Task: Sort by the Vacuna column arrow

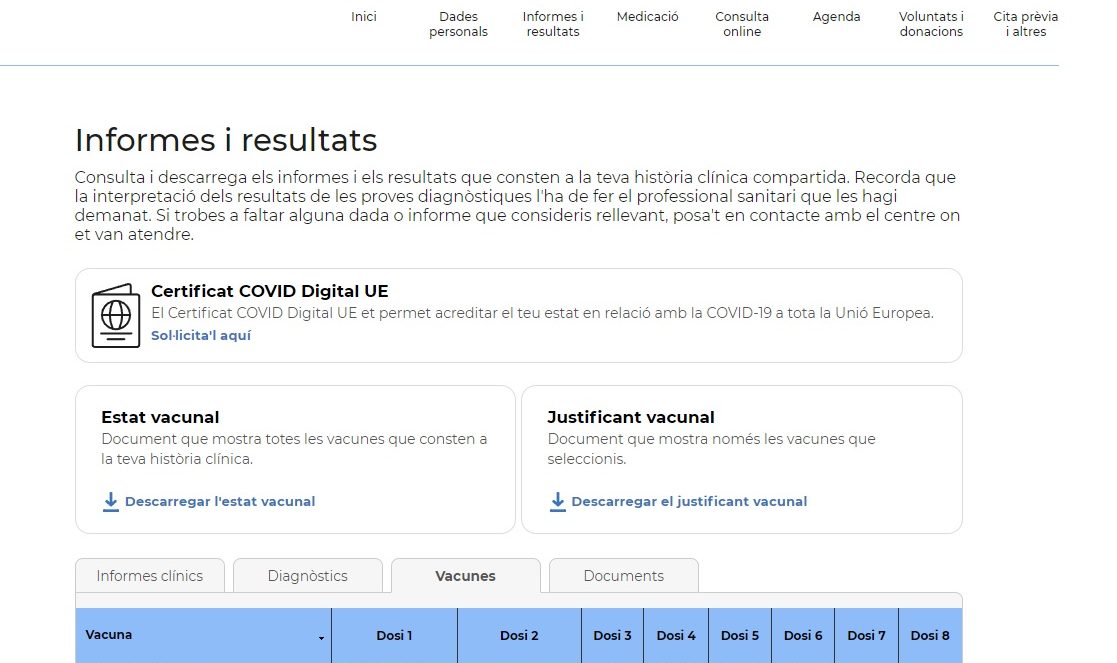Action: [321, 638]
